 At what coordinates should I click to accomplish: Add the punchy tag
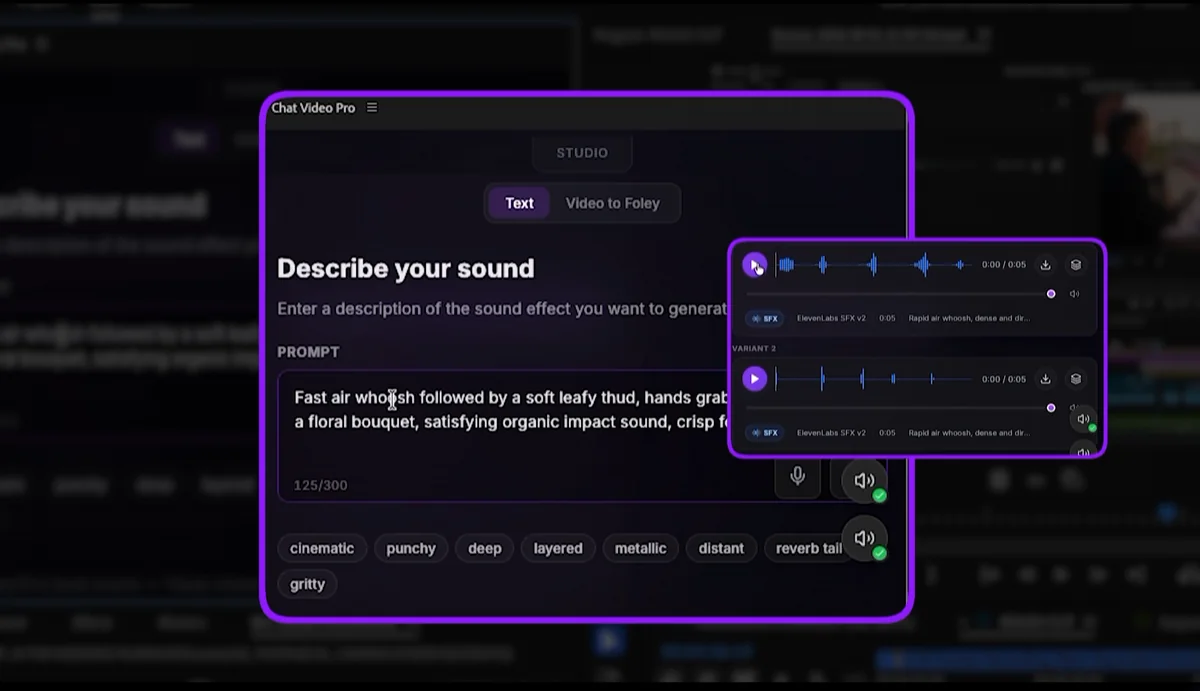click(x=411, y=548)
